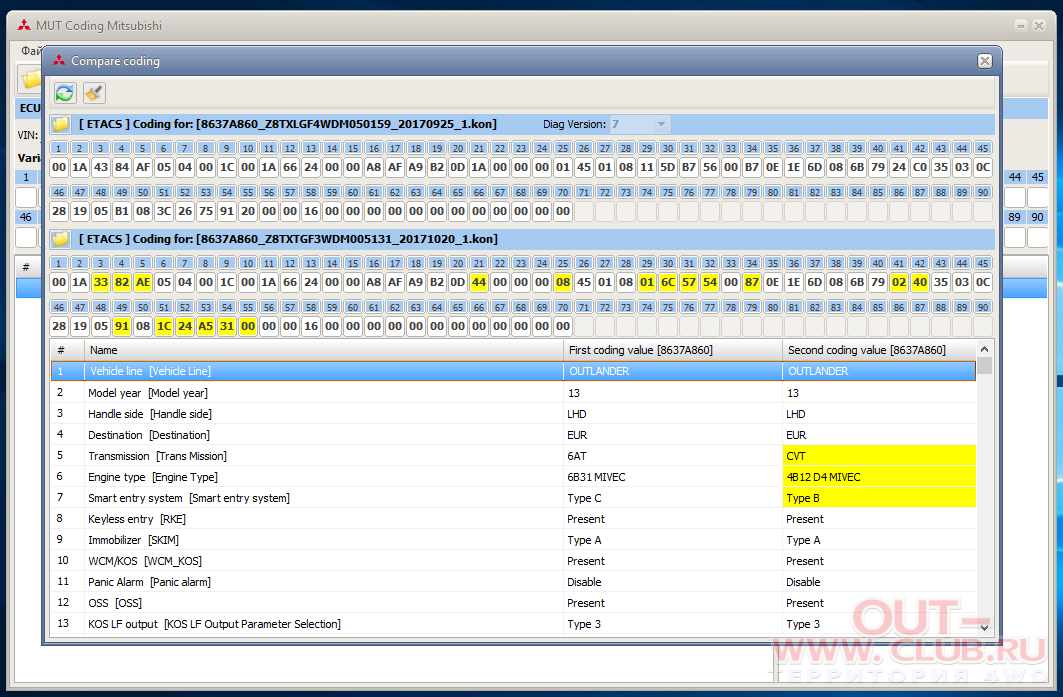Click Mitsubishi logo in MUT Coding main window
The width and height of the screenshot is (1063, 697).
24,26
